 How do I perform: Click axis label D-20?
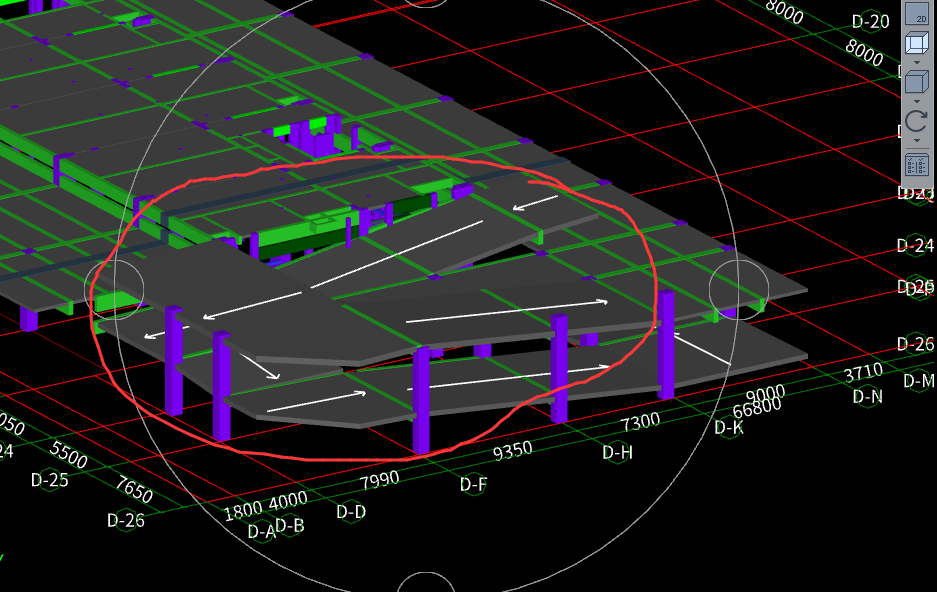click(x=871, y=22)
